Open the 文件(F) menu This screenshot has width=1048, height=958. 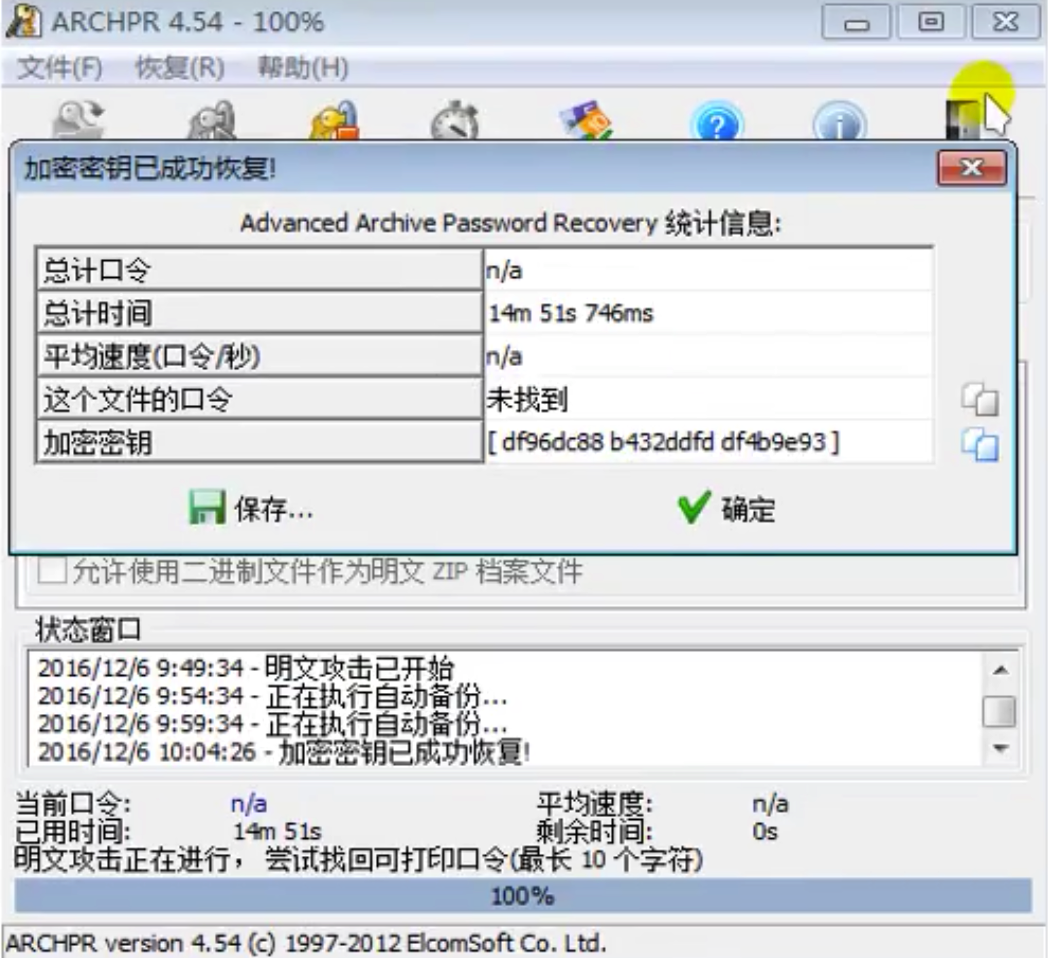point(59,68)
